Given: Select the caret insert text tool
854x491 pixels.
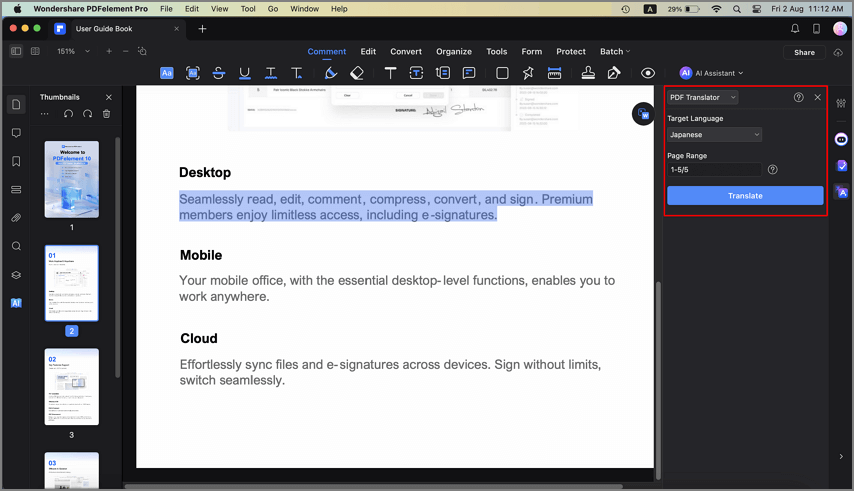Looking at the screenshot, I should (x=297, y=73).
